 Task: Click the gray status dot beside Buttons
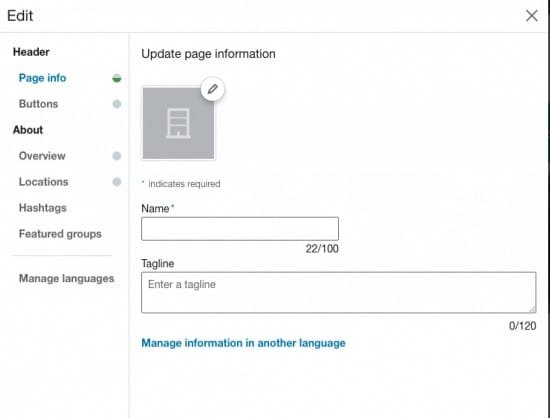117,104
